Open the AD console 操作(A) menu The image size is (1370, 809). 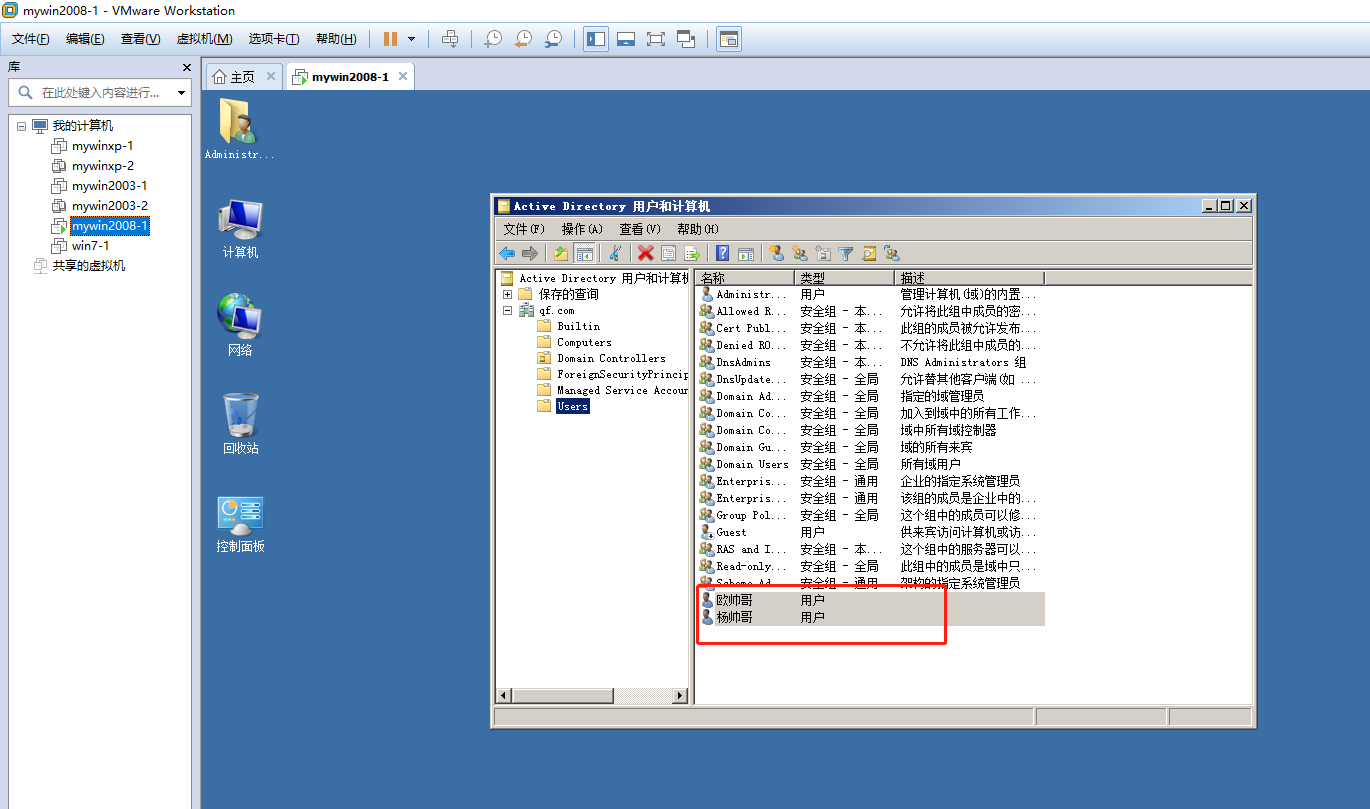coord(581,229)
